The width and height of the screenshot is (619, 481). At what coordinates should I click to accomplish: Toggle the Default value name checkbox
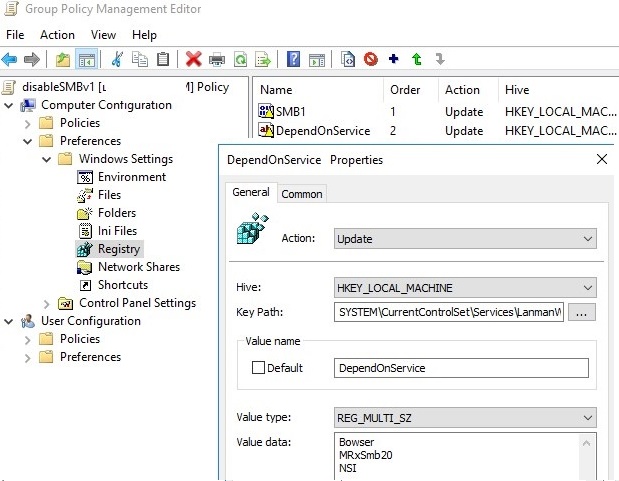click(x=258, y=368)
